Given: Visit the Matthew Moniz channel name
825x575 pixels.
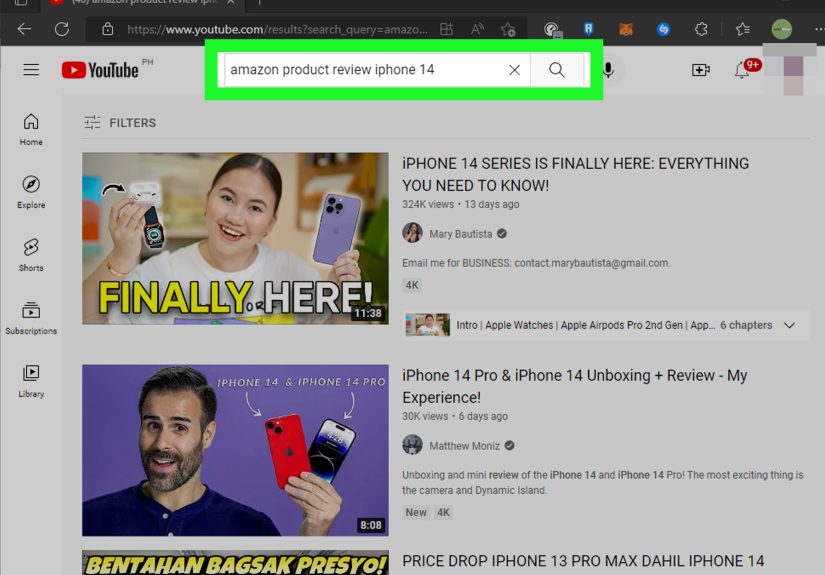Looking at the screenshot, I should tap(464, 446).
